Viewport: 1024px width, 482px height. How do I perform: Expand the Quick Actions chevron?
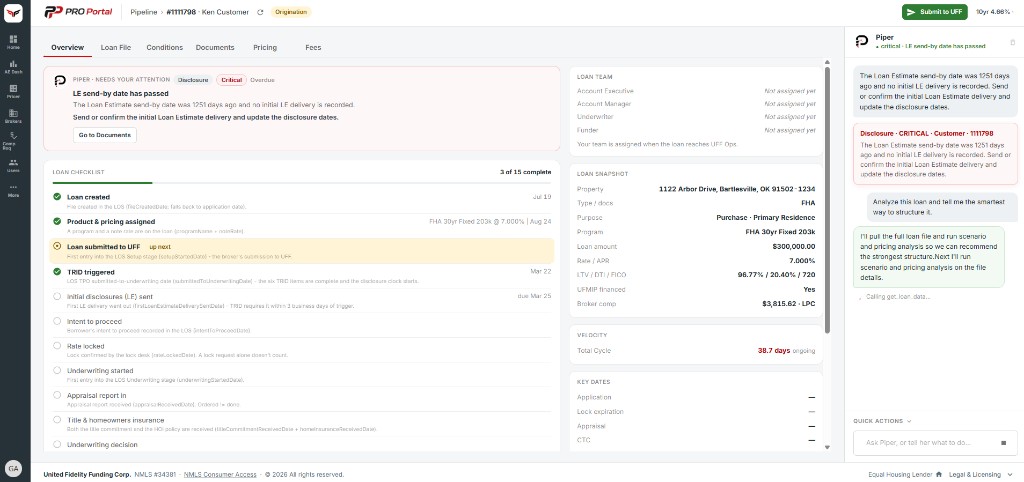tap(909, 421)
